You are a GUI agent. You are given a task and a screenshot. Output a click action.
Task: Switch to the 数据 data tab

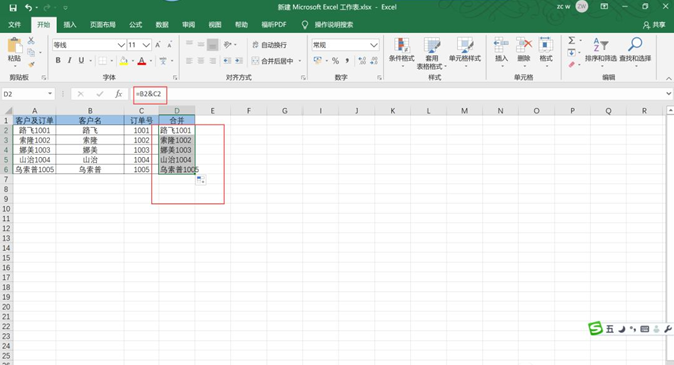pos(162,25)
